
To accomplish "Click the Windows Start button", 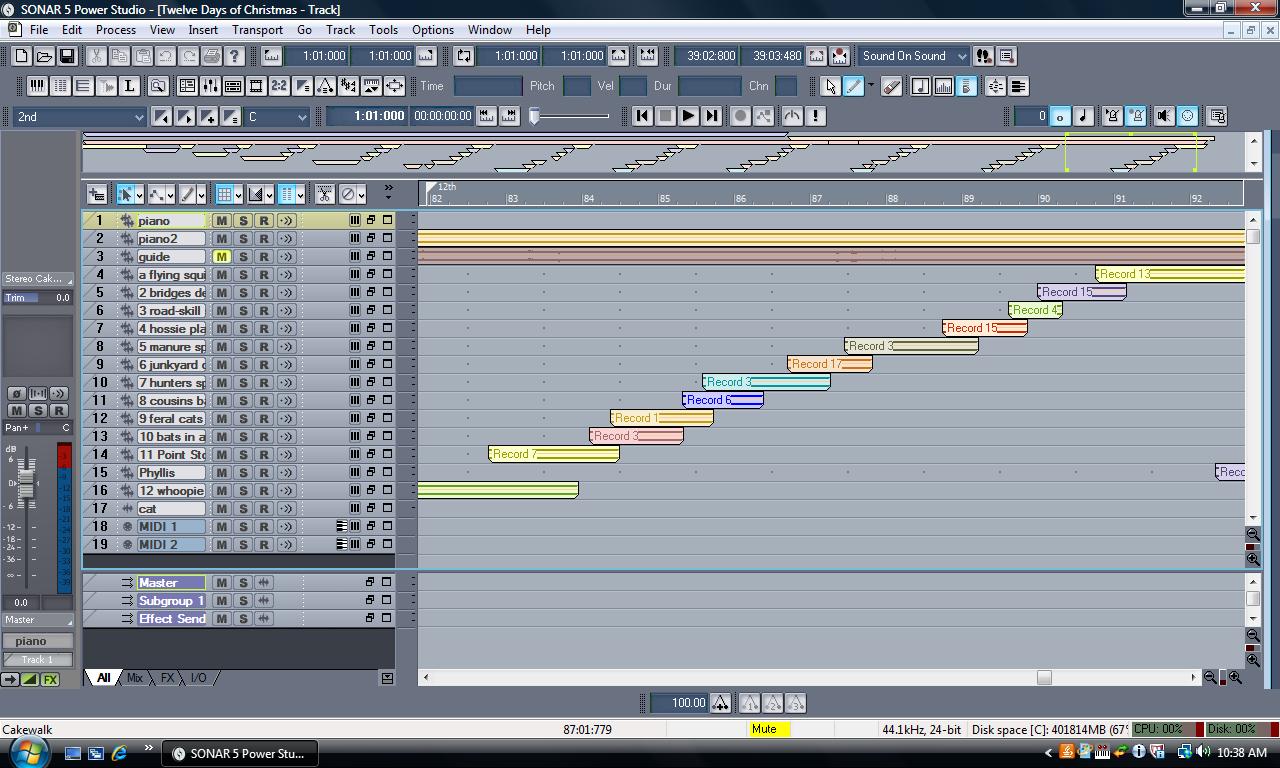I will point(29,752).
